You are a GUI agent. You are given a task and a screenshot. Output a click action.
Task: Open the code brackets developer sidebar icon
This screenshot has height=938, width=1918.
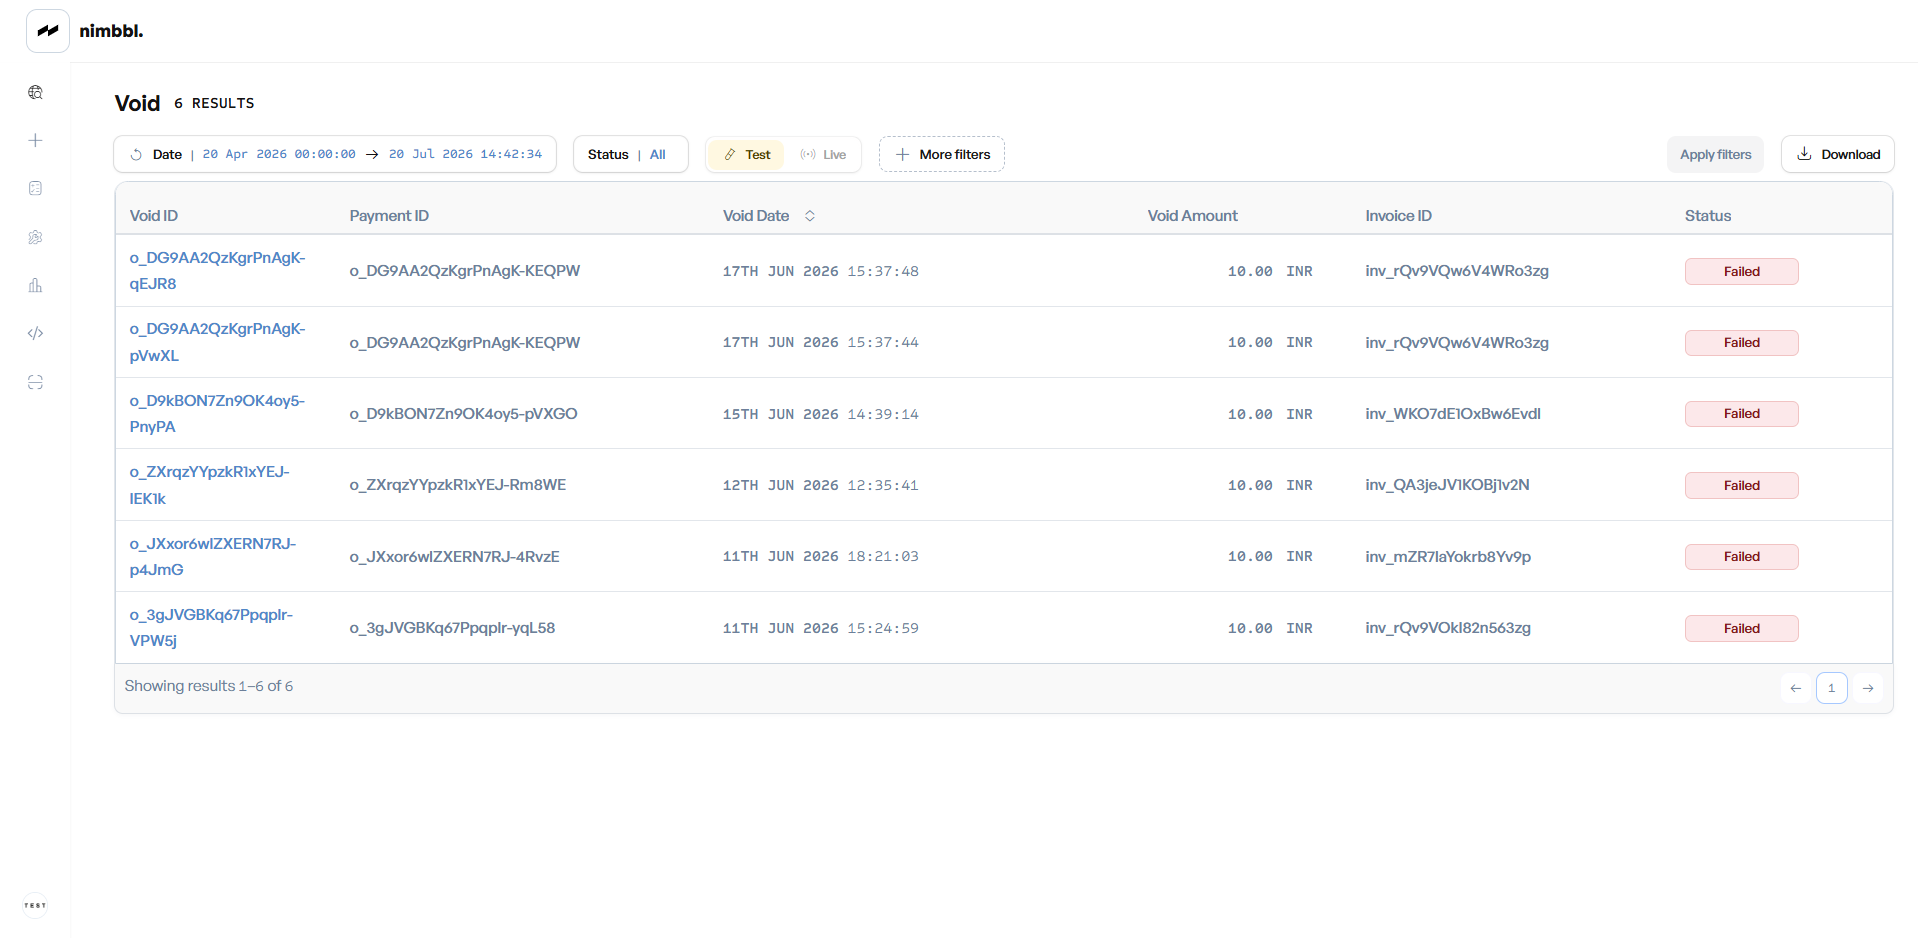(36, 334)
